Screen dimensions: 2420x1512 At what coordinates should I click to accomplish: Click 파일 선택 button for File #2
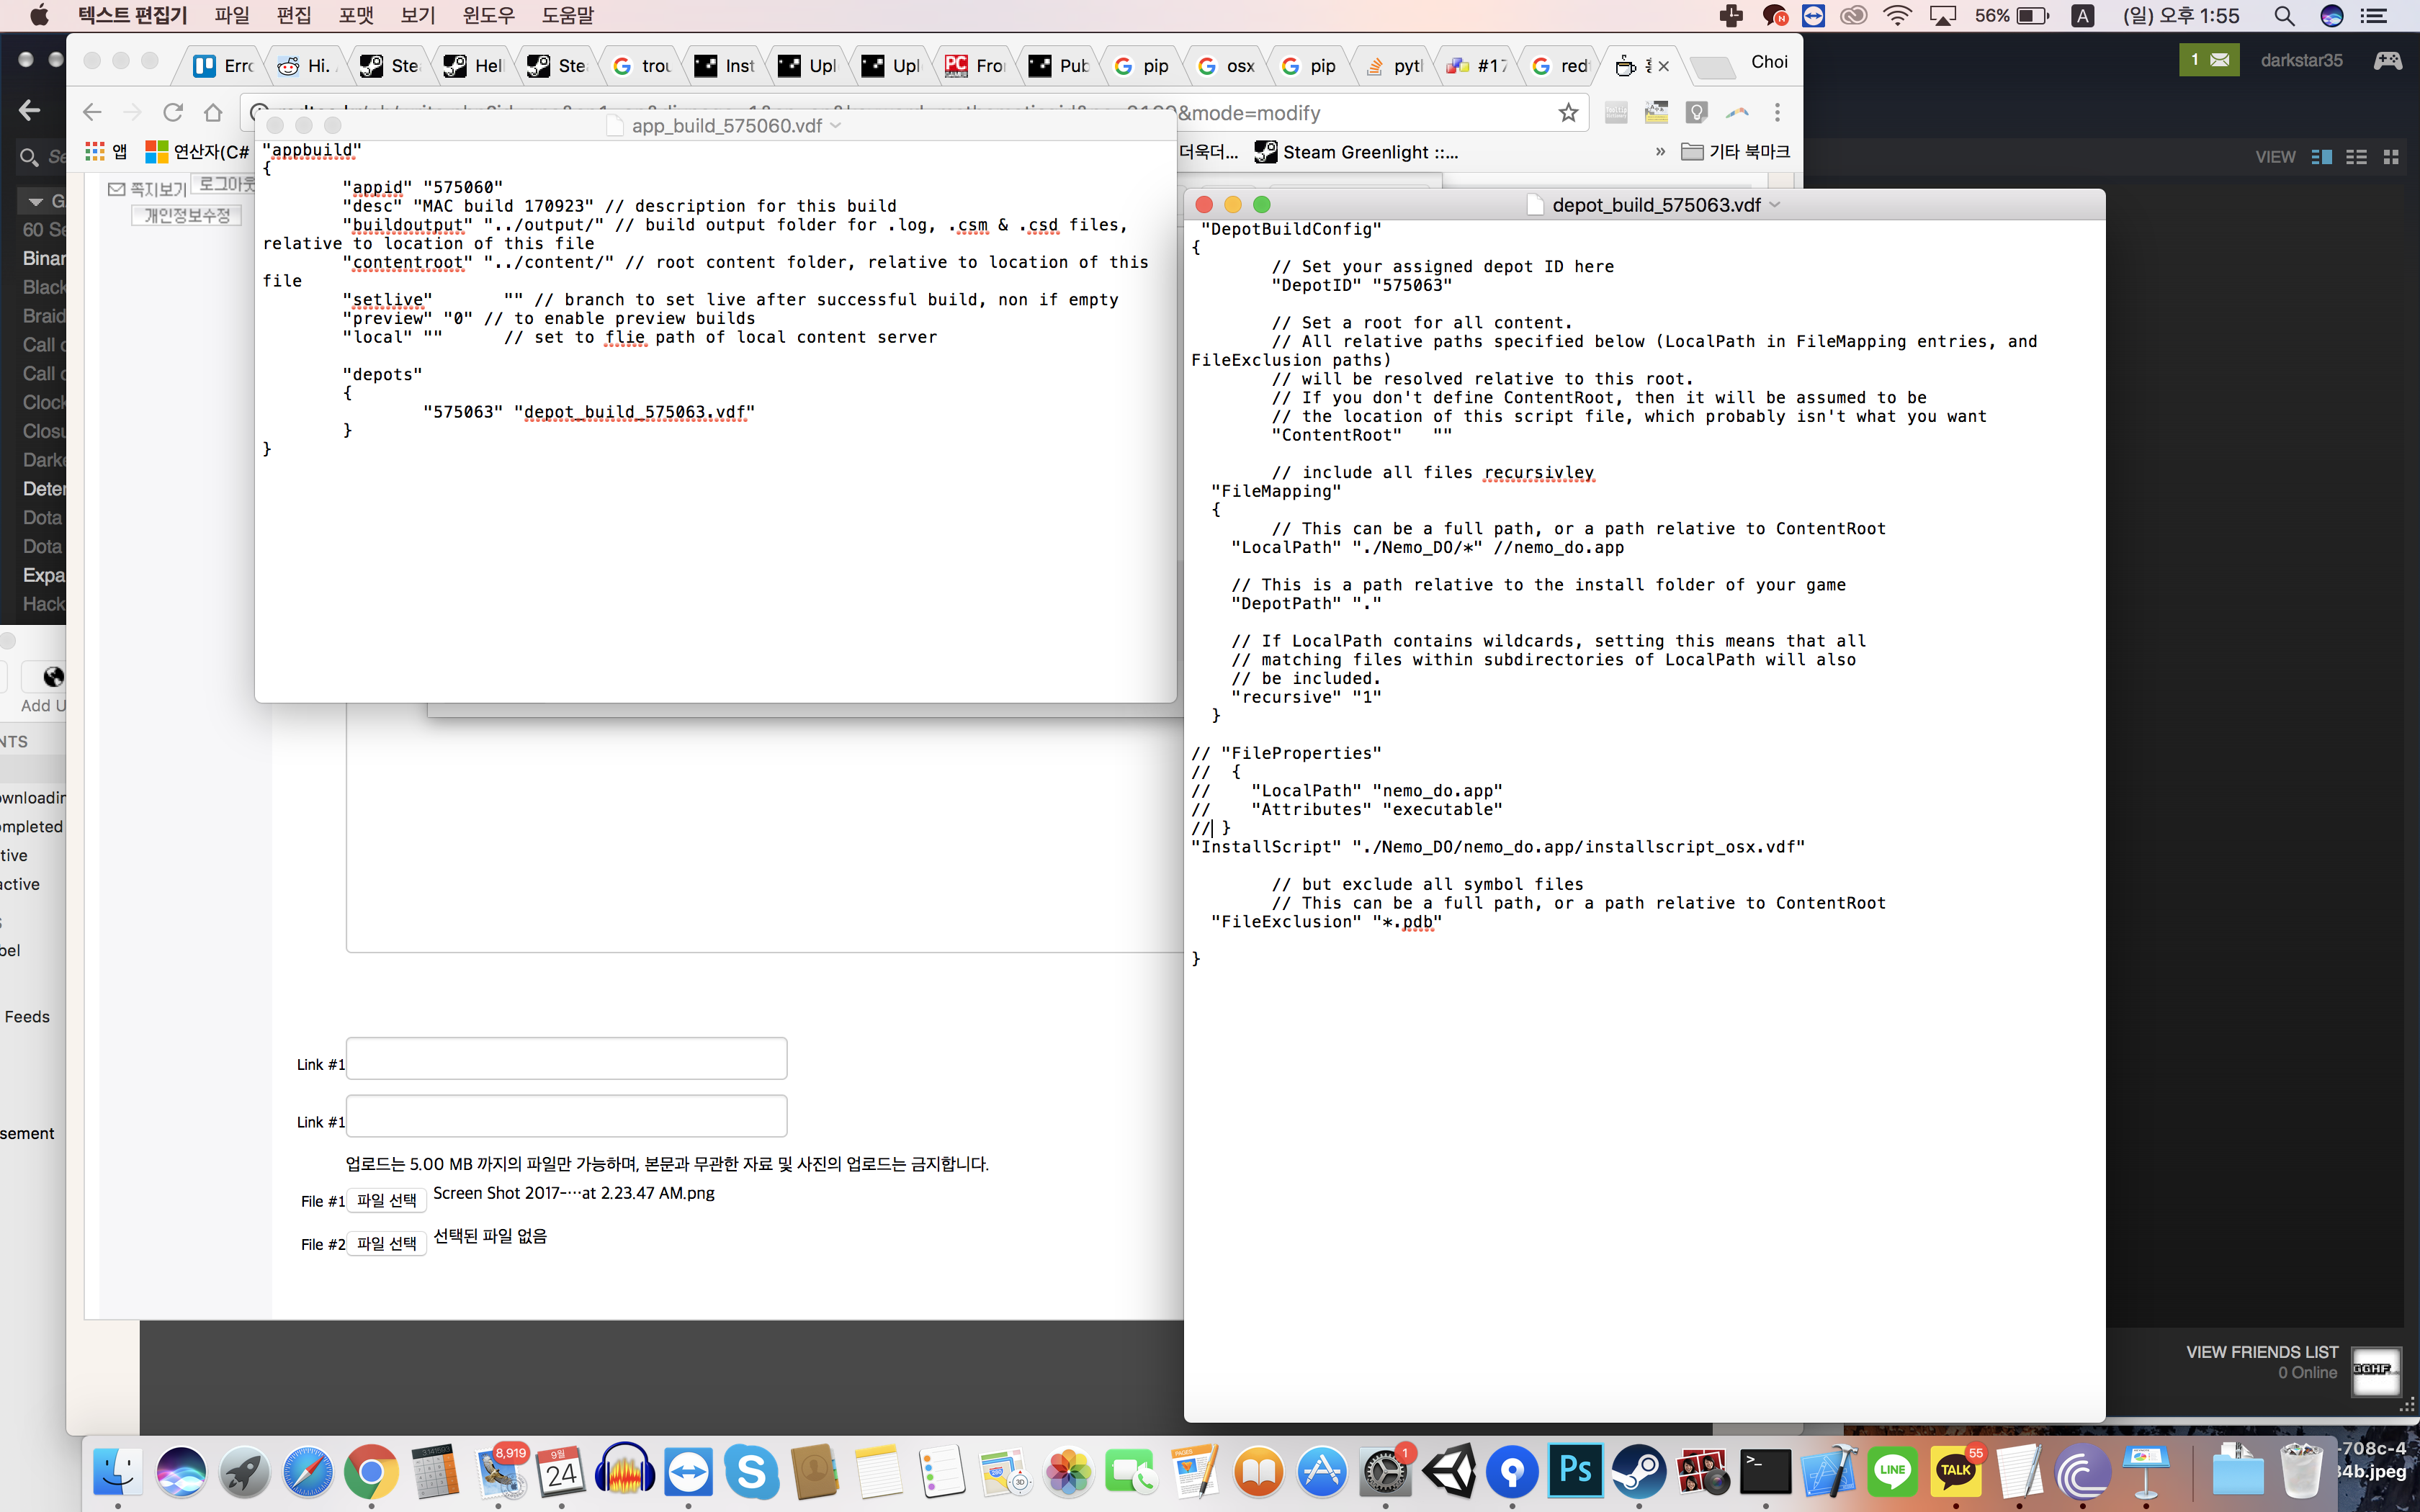click(x=387, y=1243)
